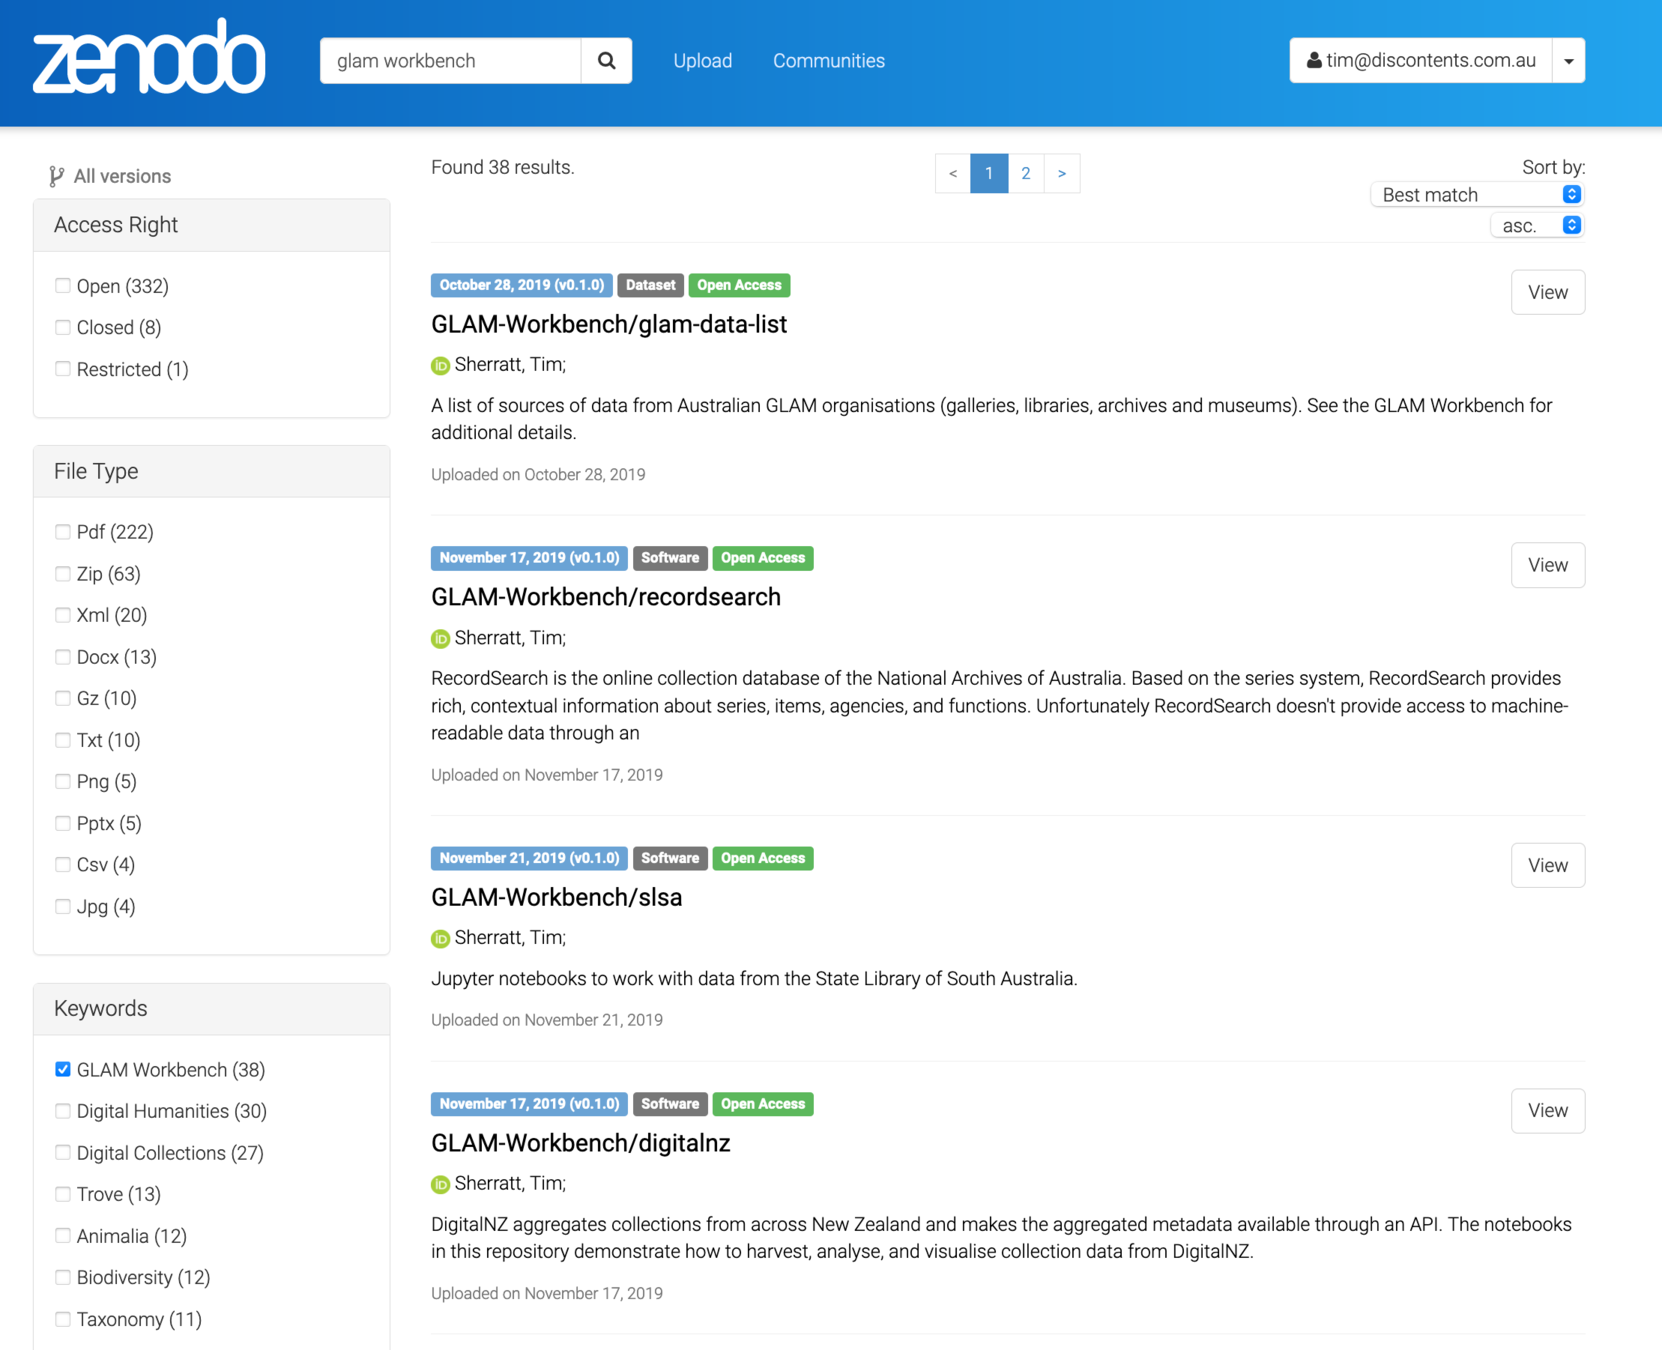Click the next page arrow

pyautogui.click(x=1062, y=174)
